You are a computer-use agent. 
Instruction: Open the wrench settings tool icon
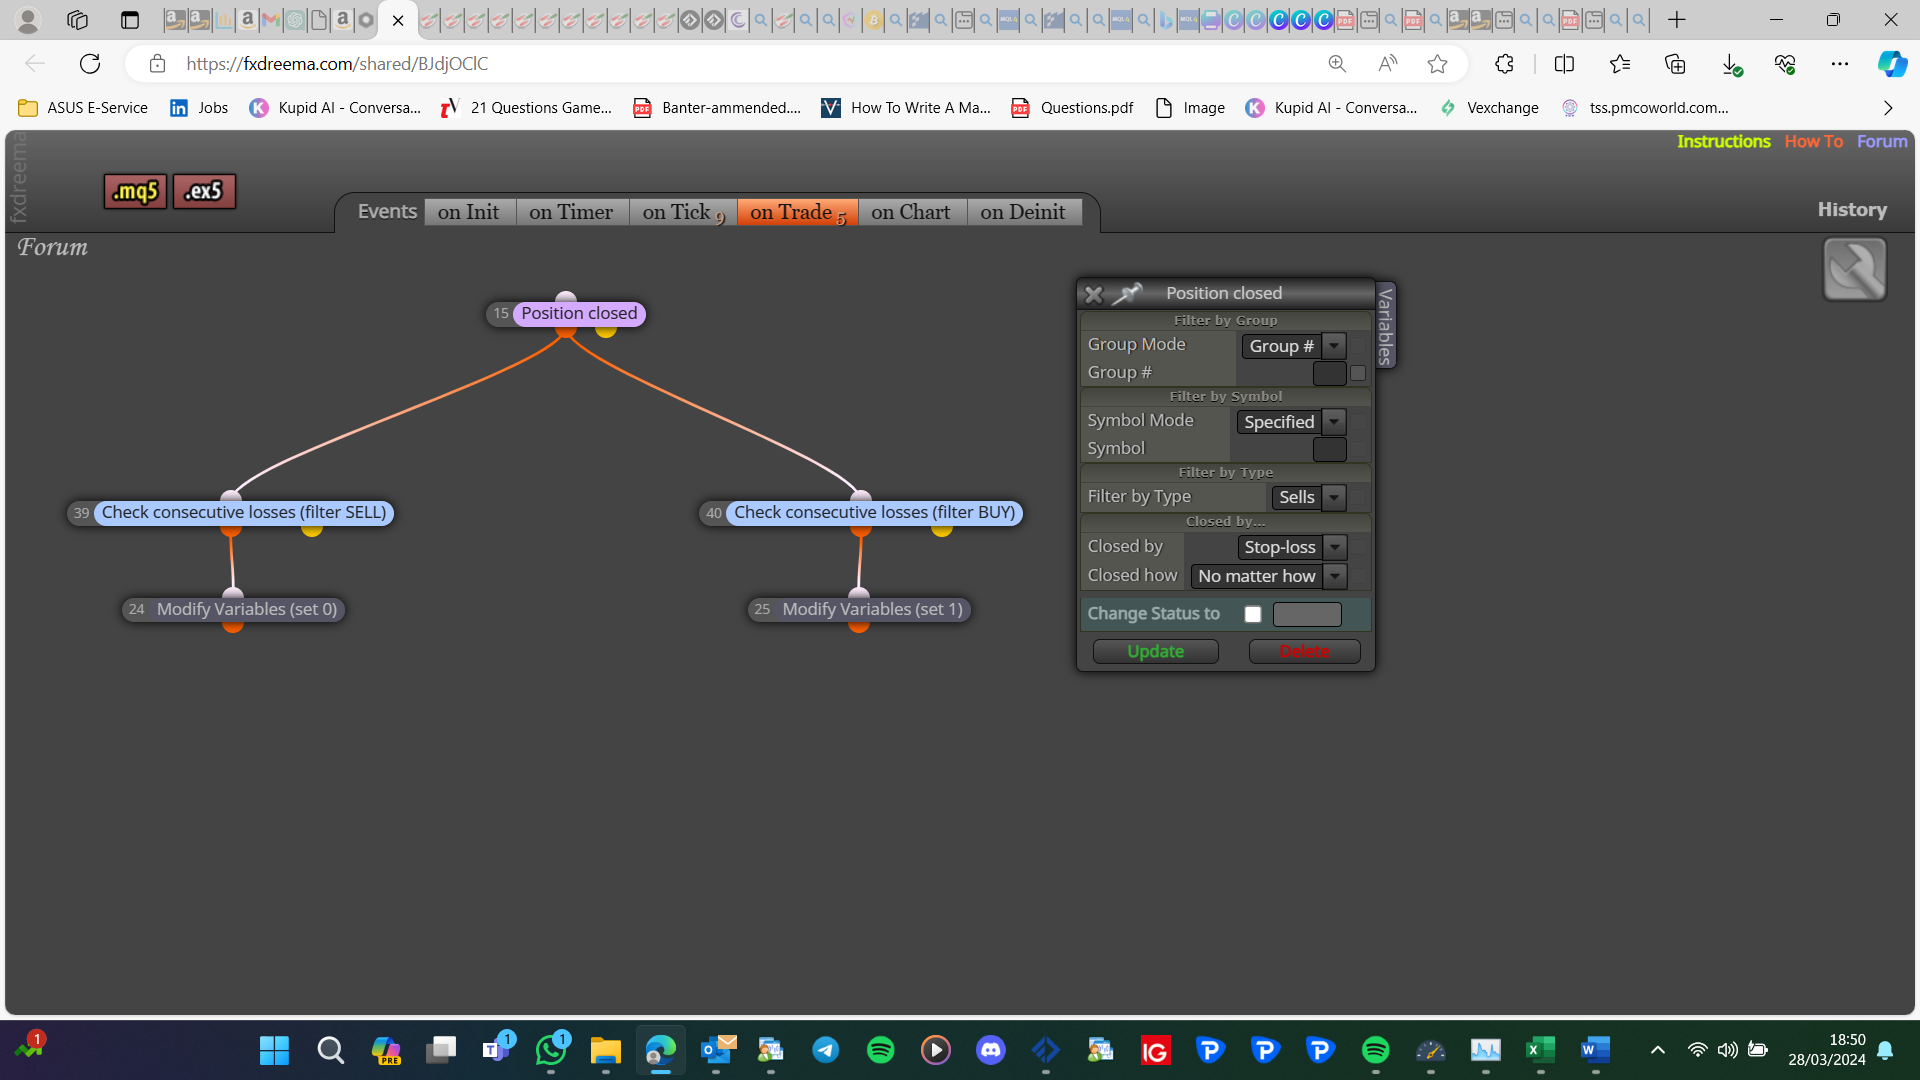1855,269
